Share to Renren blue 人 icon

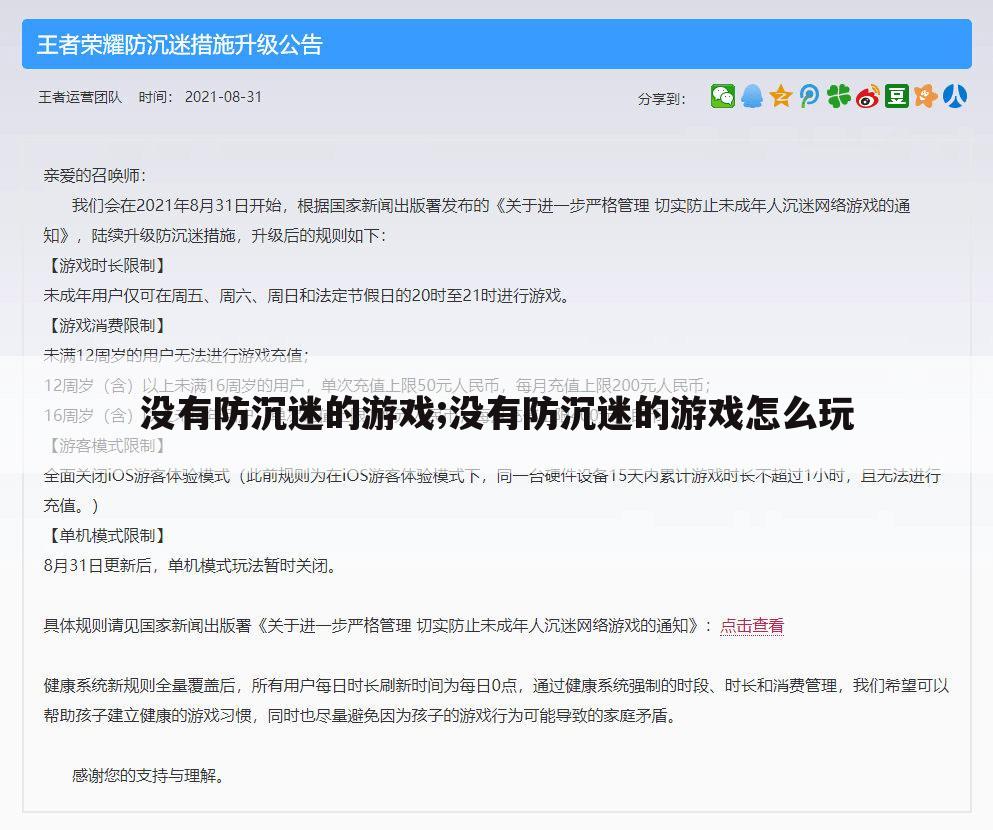tap(954, 96)
